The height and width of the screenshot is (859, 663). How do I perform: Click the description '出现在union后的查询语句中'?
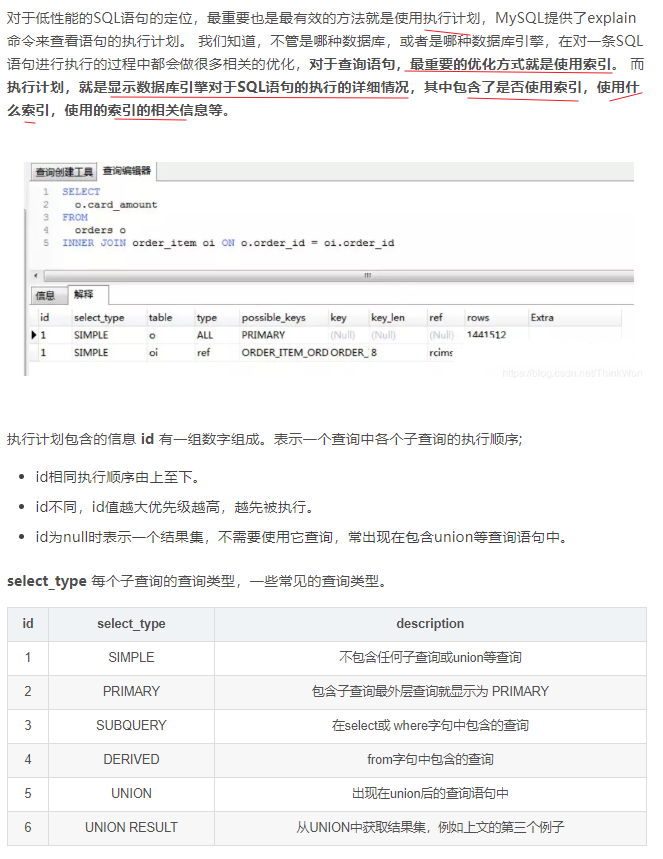pos(430,793)
